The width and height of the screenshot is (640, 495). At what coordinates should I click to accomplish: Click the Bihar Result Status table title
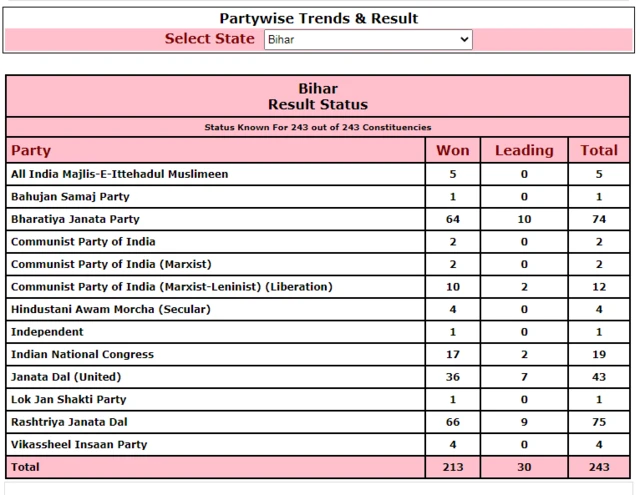click(x=318, y=96)
